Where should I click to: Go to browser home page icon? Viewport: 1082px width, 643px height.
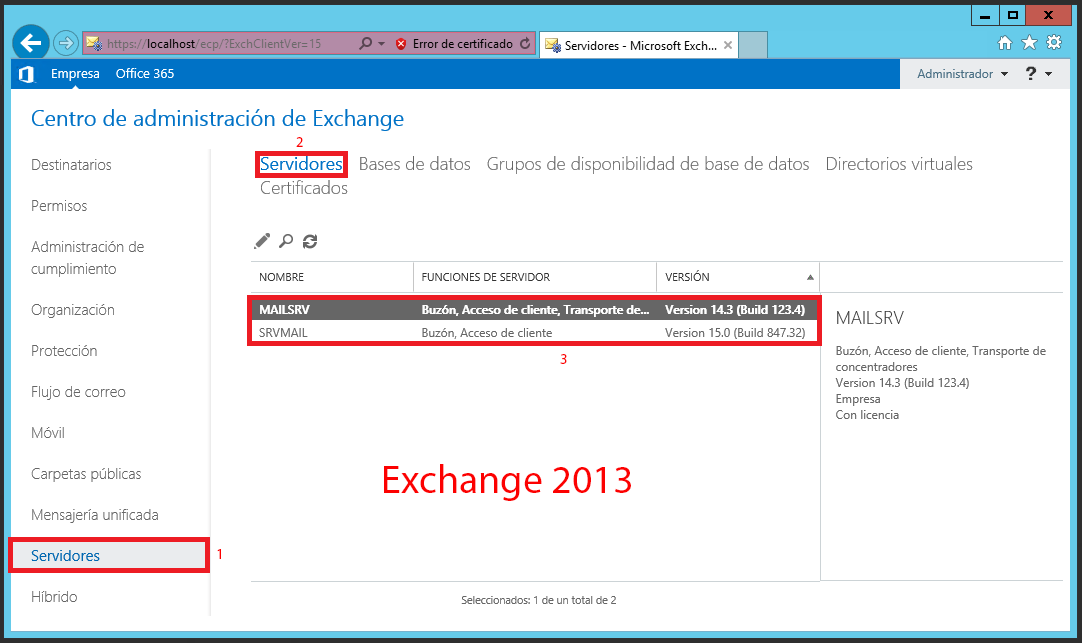coord(1006,43)
